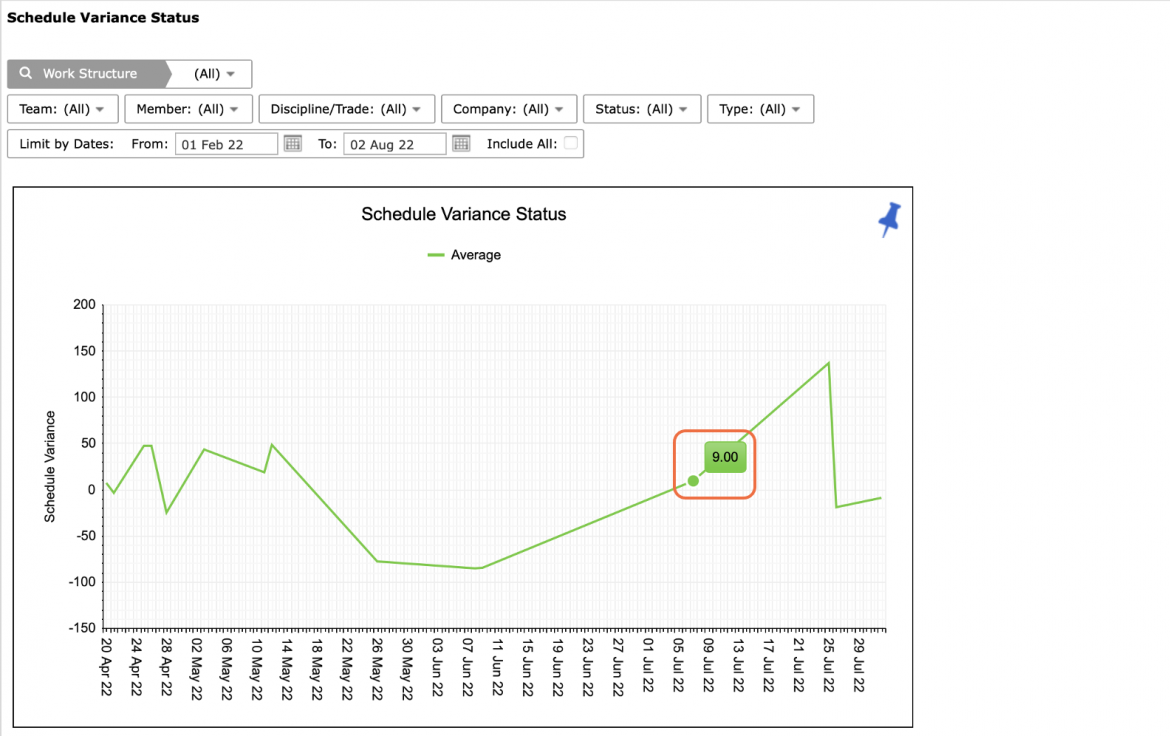Click the chart peak near 25 Jul 22

(x=828, y=364)
